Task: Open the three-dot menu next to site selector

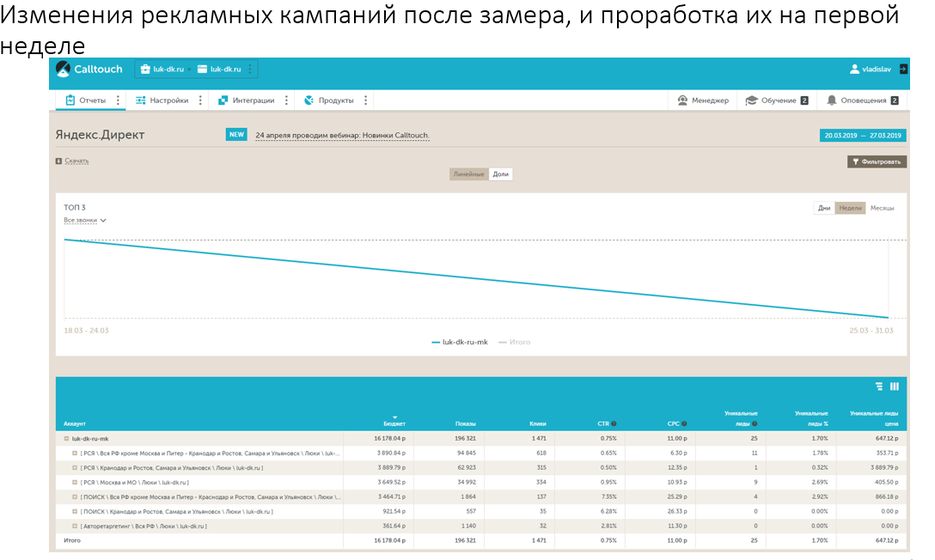Action: 250,69
